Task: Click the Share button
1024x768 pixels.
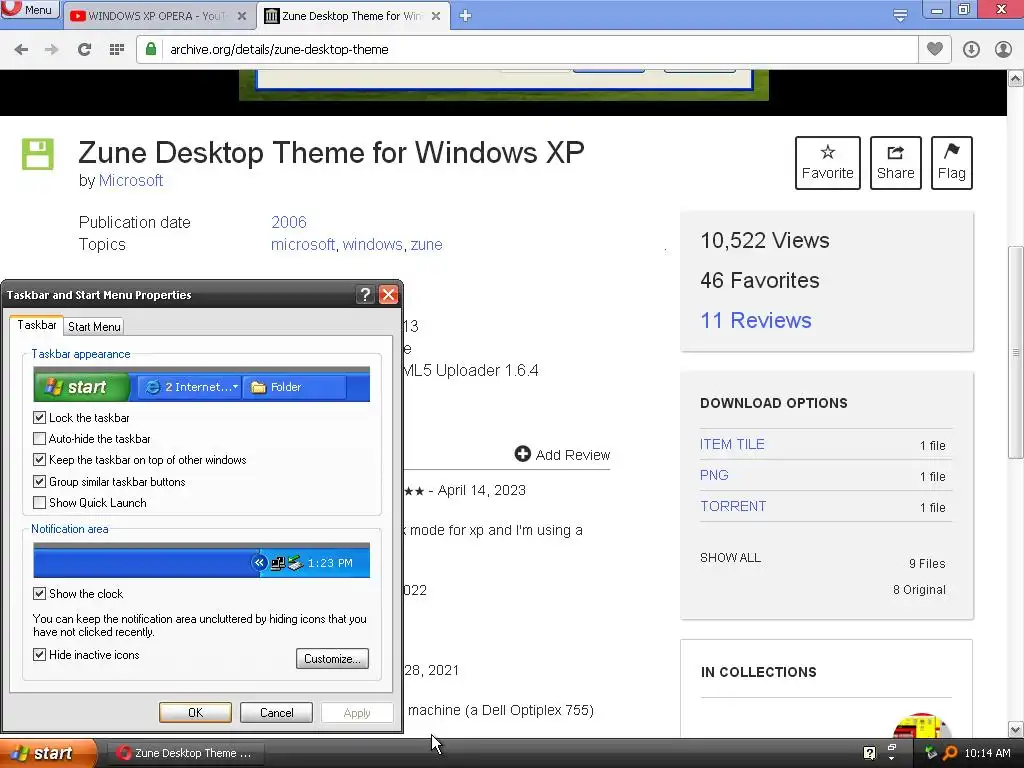Action: click(x=895, y=163)
